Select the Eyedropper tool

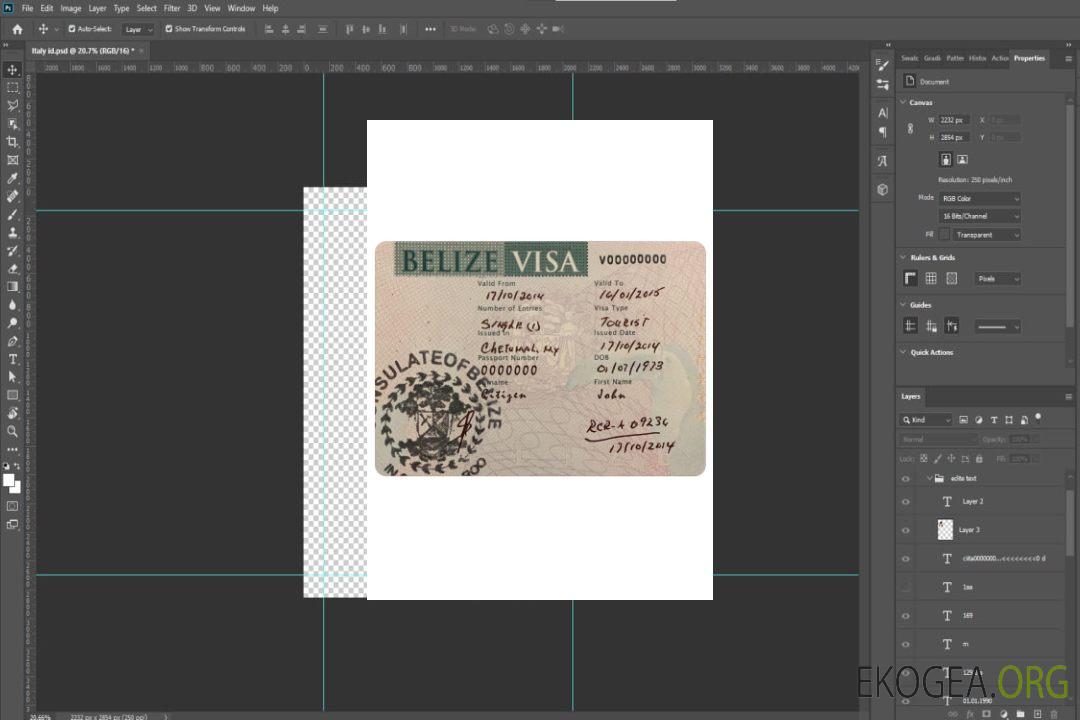click(12, 178)
